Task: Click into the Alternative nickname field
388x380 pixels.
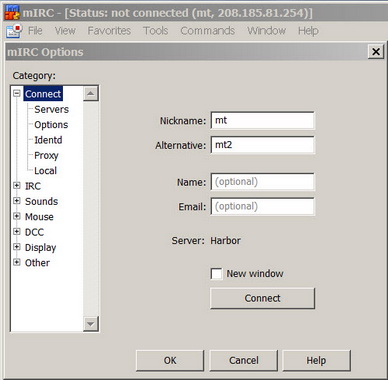Action: 262,145
